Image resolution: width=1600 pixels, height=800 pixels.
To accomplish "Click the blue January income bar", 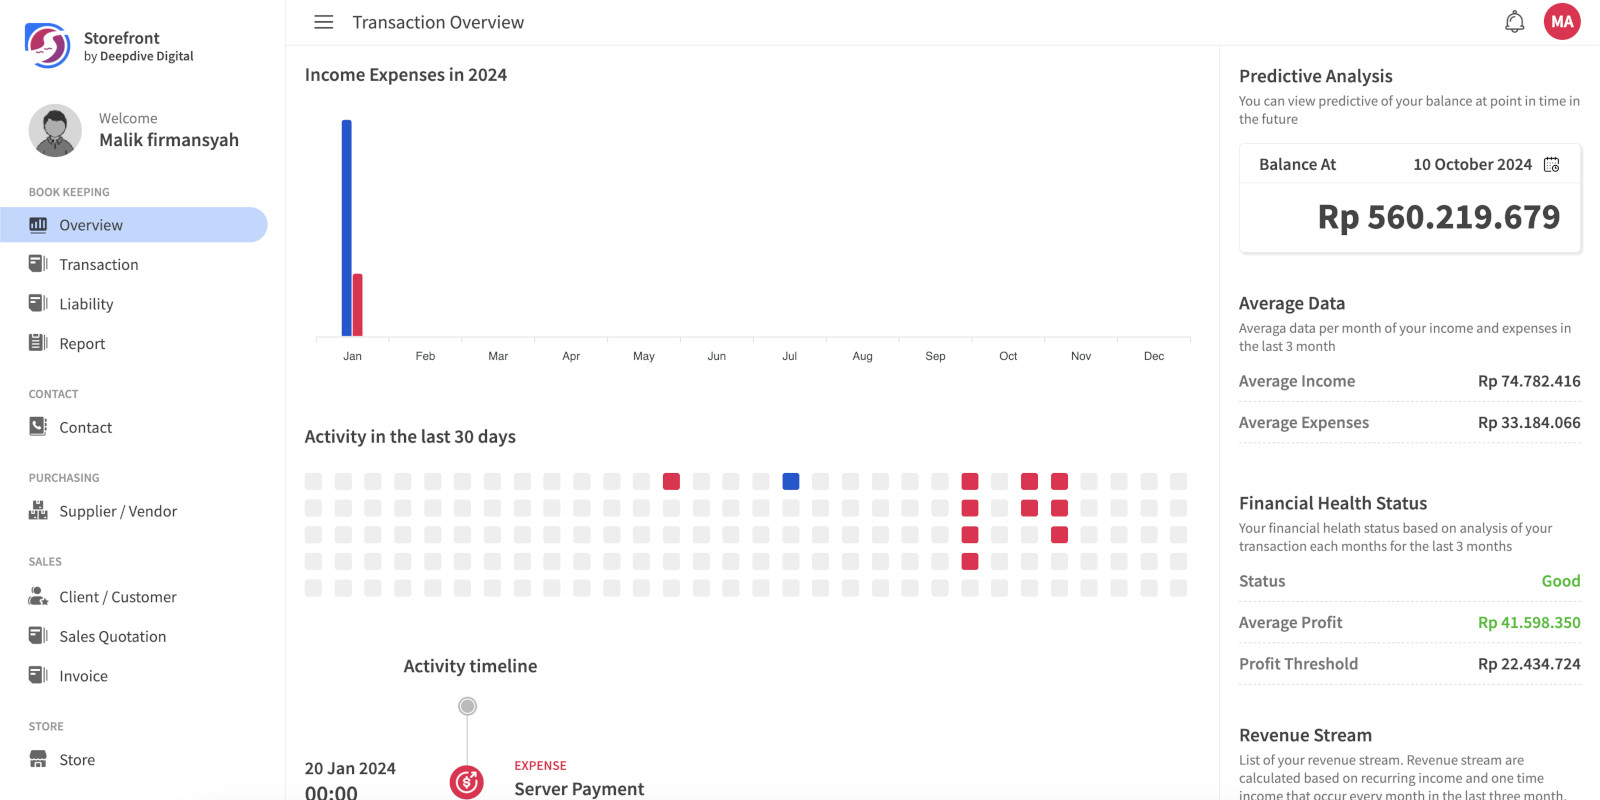I will 347,228.
